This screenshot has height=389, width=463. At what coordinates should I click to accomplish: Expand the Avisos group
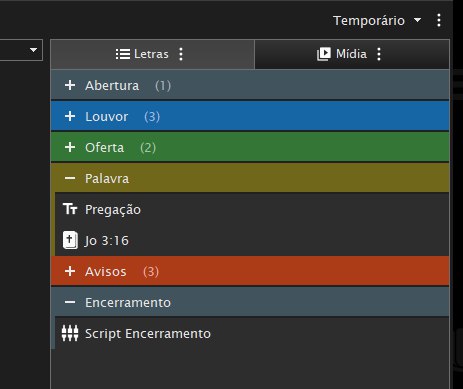coord(70,271)
